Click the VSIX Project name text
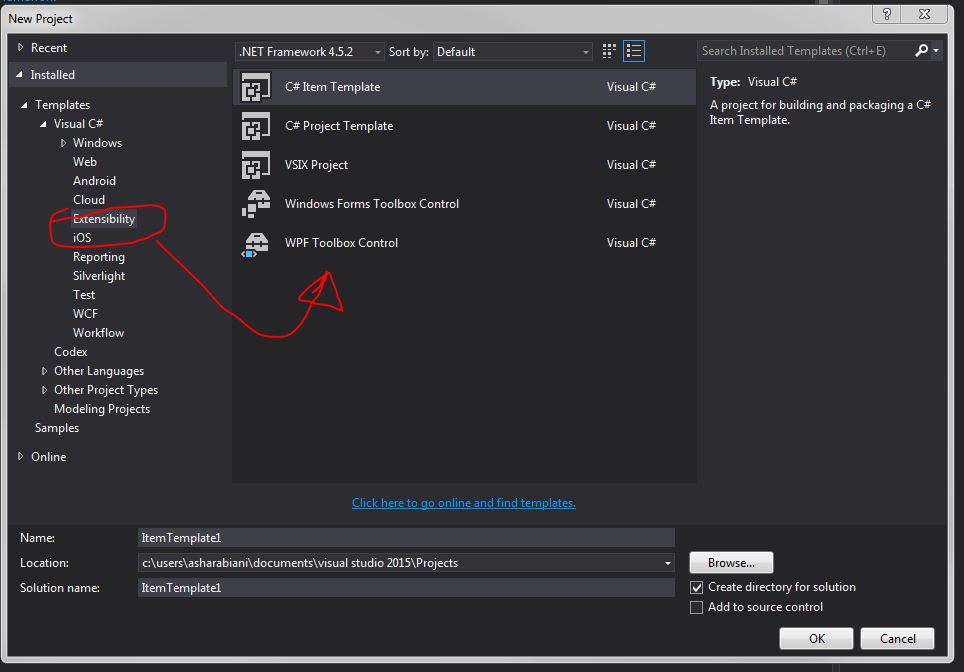Viewport: 964px width, 672px height. pos(316,165)
